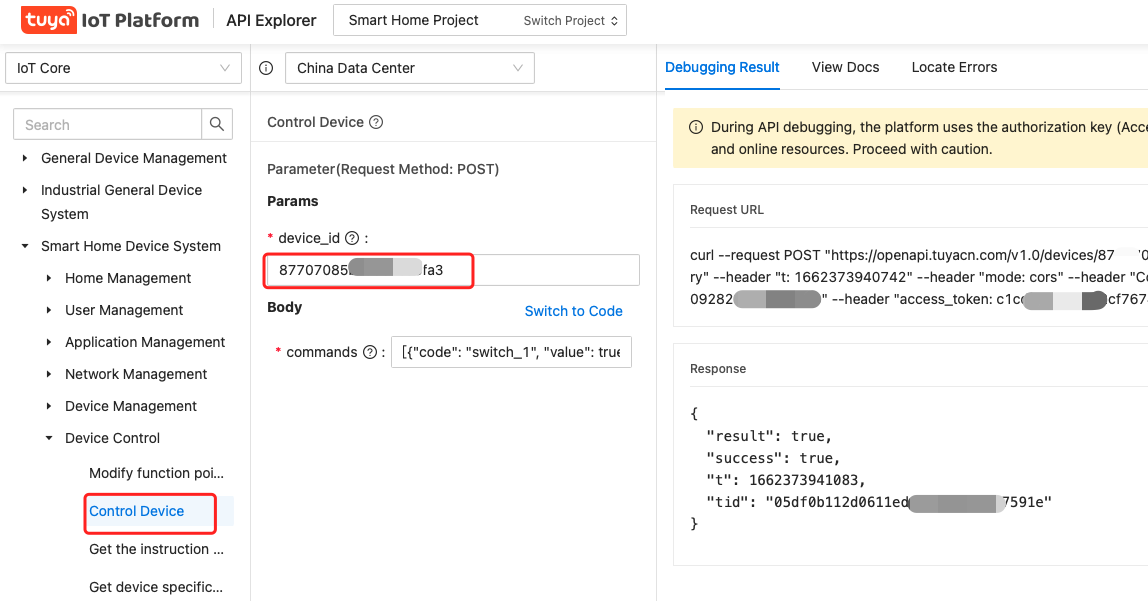
Task: Click the Body heading
Action: 285,307
